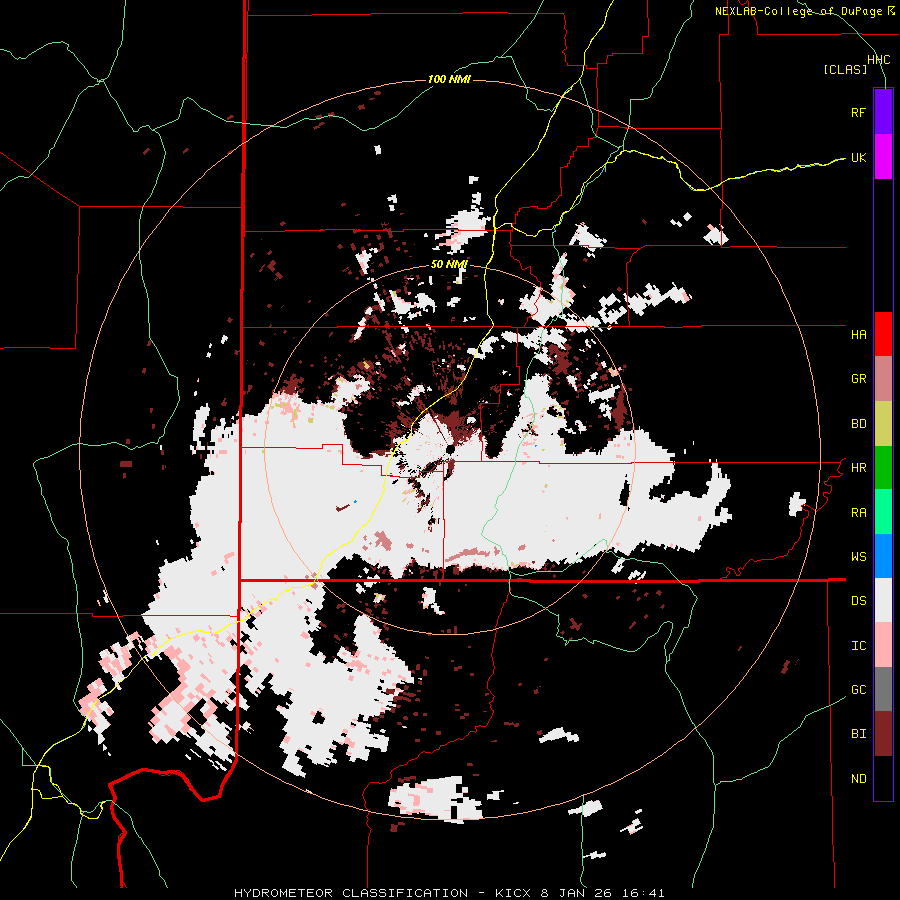Select the GC gray legend swatch
This screenshot has height=900, width=900.
(883, 689)
